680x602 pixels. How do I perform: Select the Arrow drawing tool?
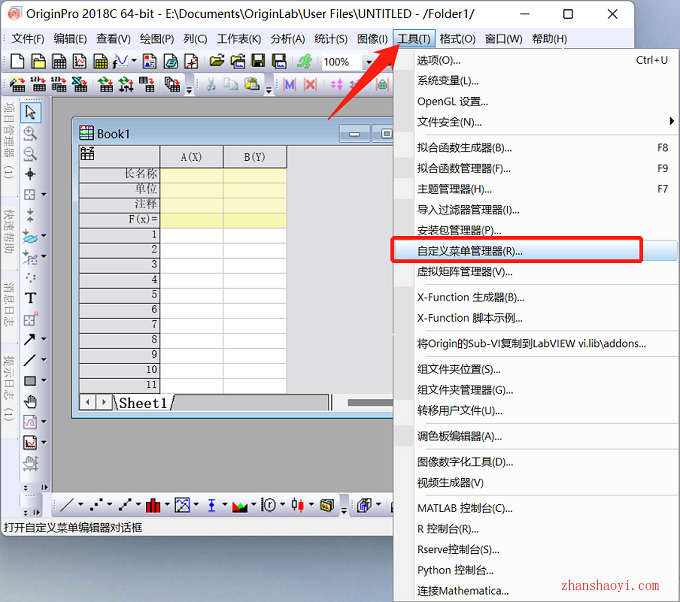pyautogui.click(x=29, y=339)
